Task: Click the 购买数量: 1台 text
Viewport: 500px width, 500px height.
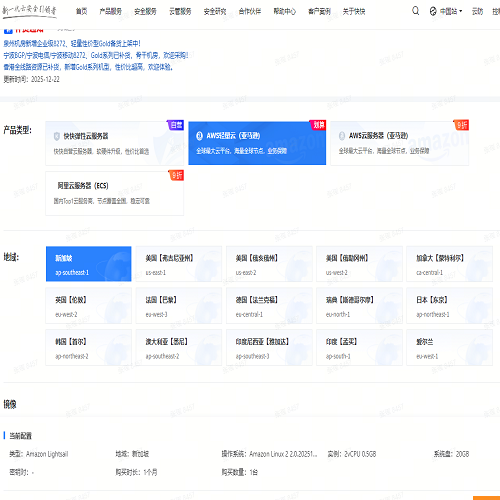Action: click(x=240, y=472)
